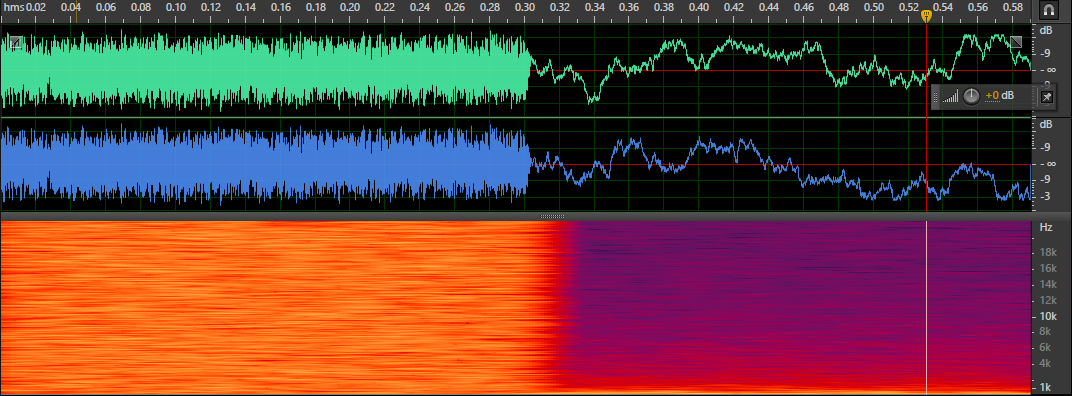The width and height of the screenshot is (1072, 396).
Task: Click the 0.30 mark on the time ruler
Action: pyautogui.click(x=524, y=7)
